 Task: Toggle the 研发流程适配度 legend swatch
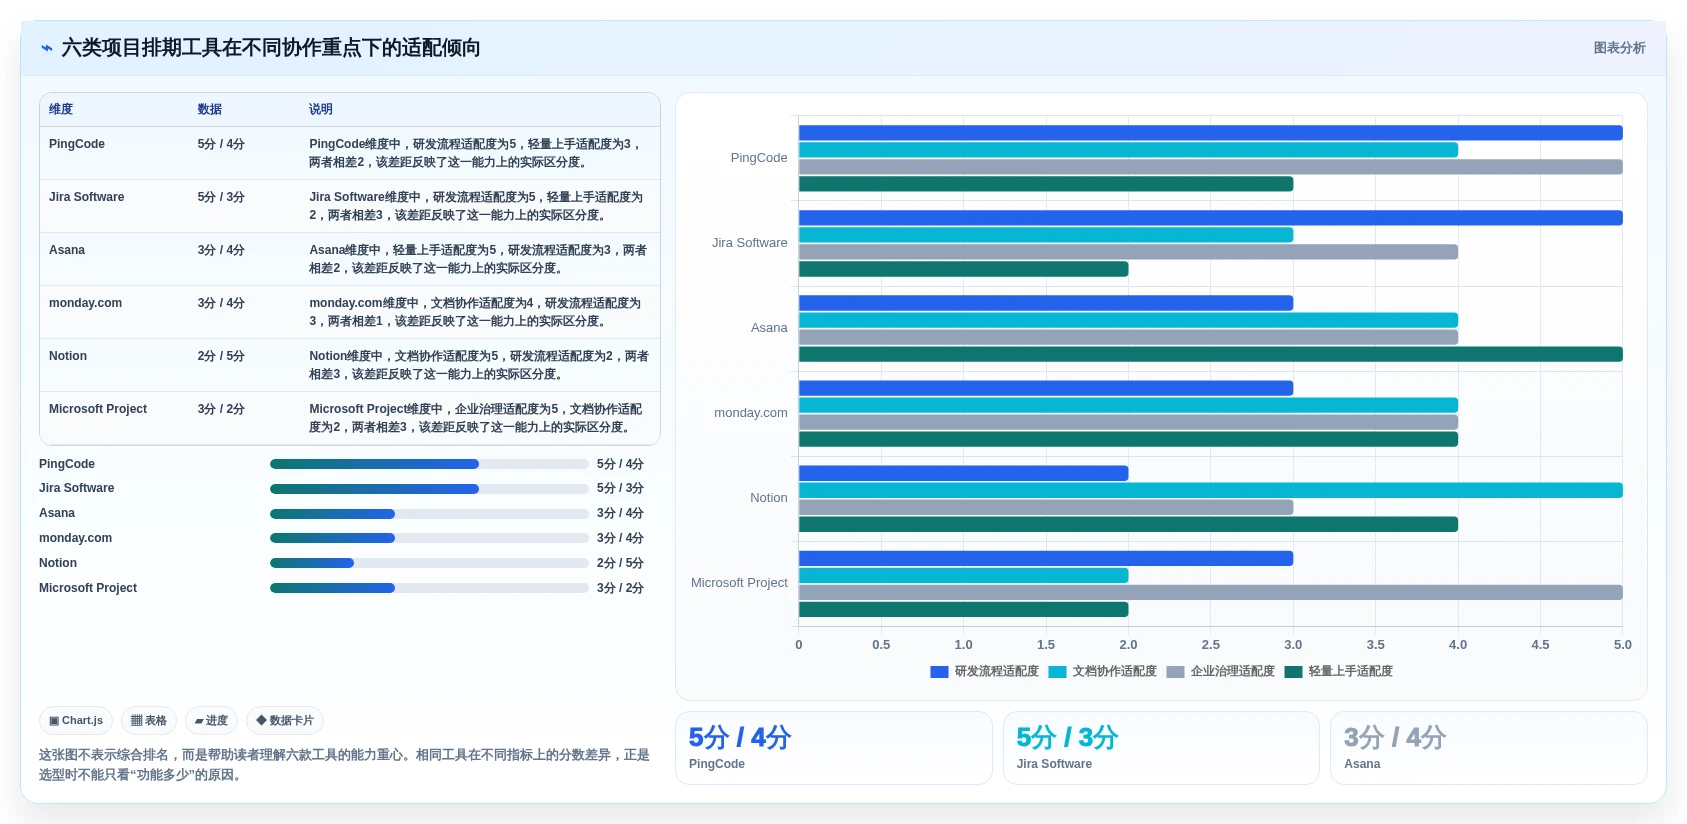939,672
